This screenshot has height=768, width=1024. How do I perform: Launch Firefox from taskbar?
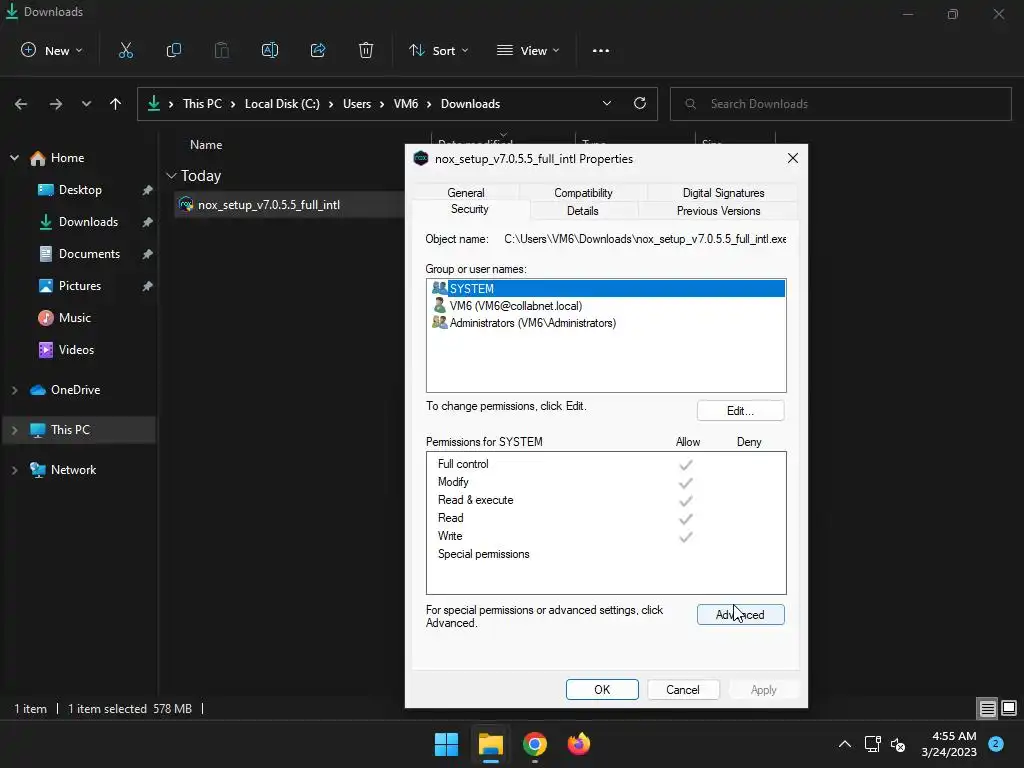click(x=579, y=744)
